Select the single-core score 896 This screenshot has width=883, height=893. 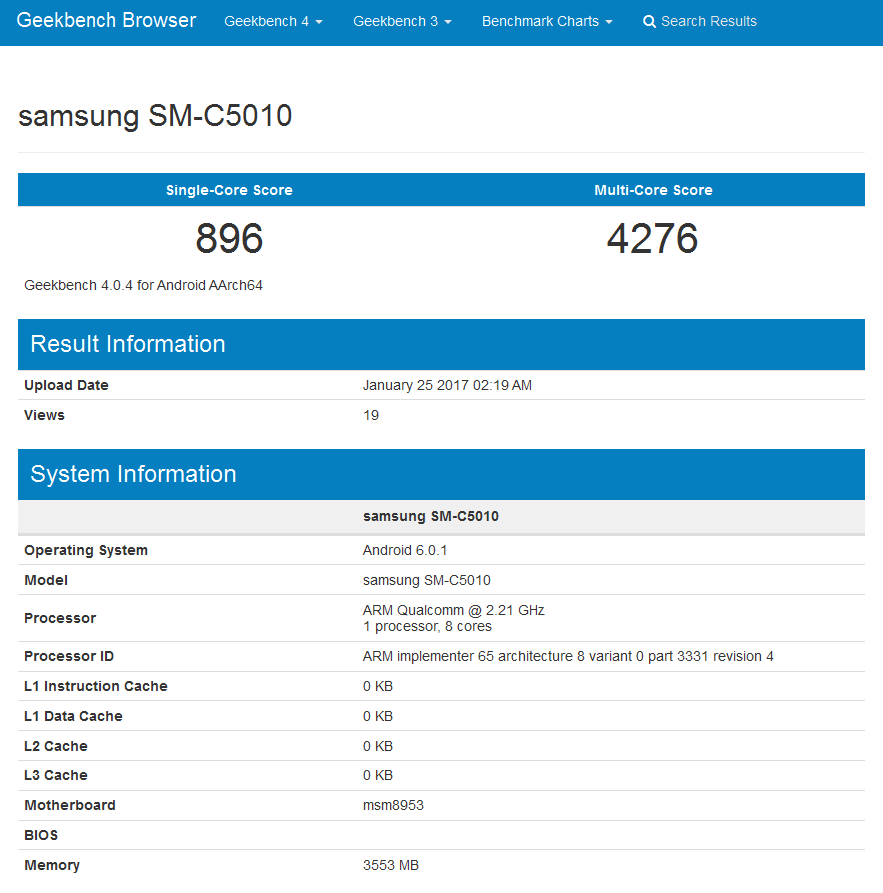coord(229,238)
